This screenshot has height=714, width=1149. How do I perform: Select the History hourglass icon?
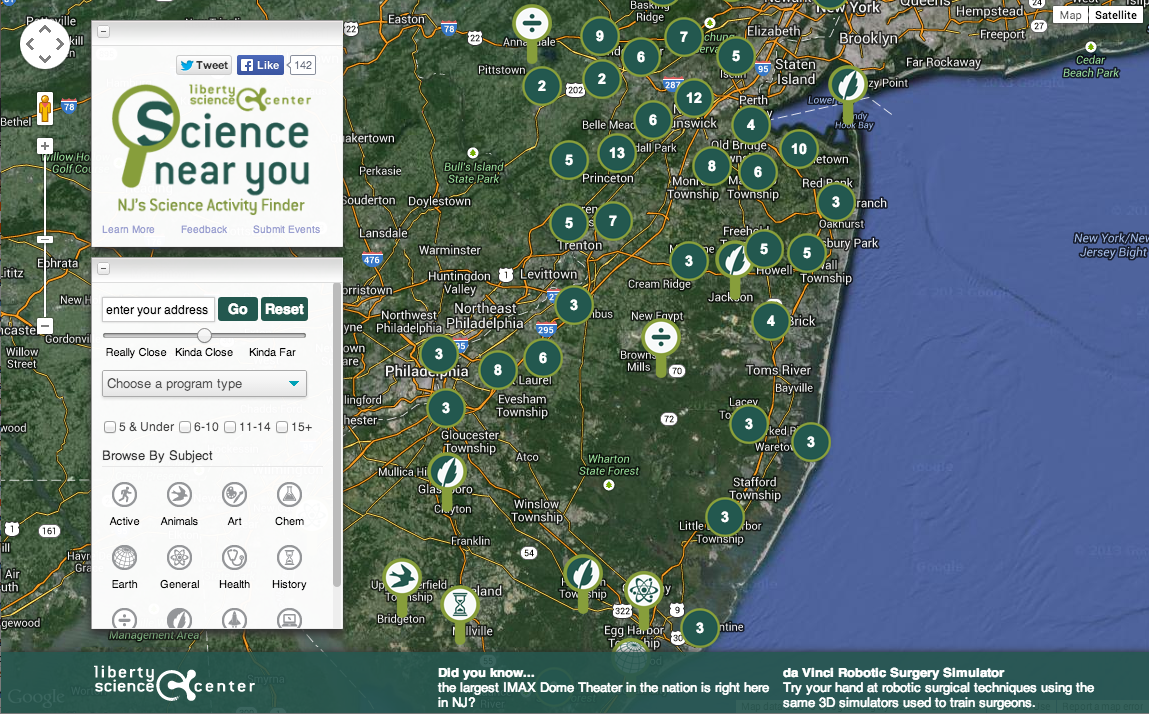(289, 557)
